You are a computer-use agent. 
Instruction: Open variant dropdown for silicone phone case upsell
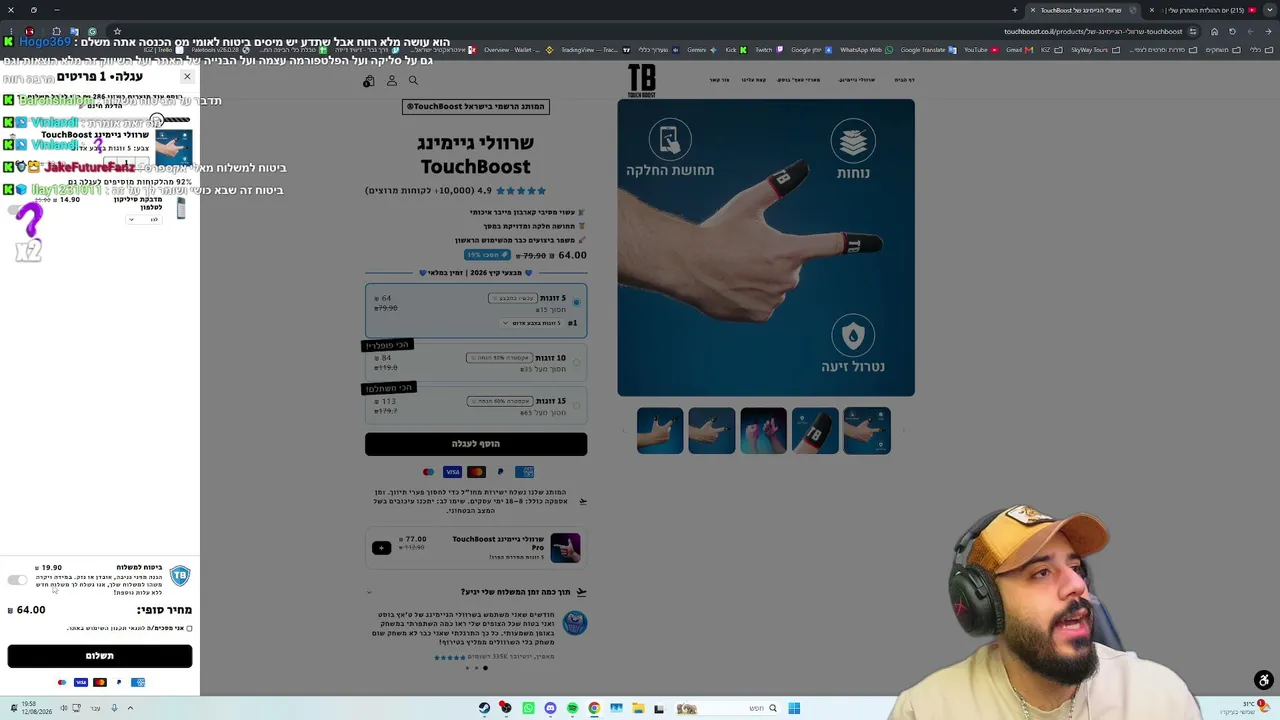click(x=144, y=219)
